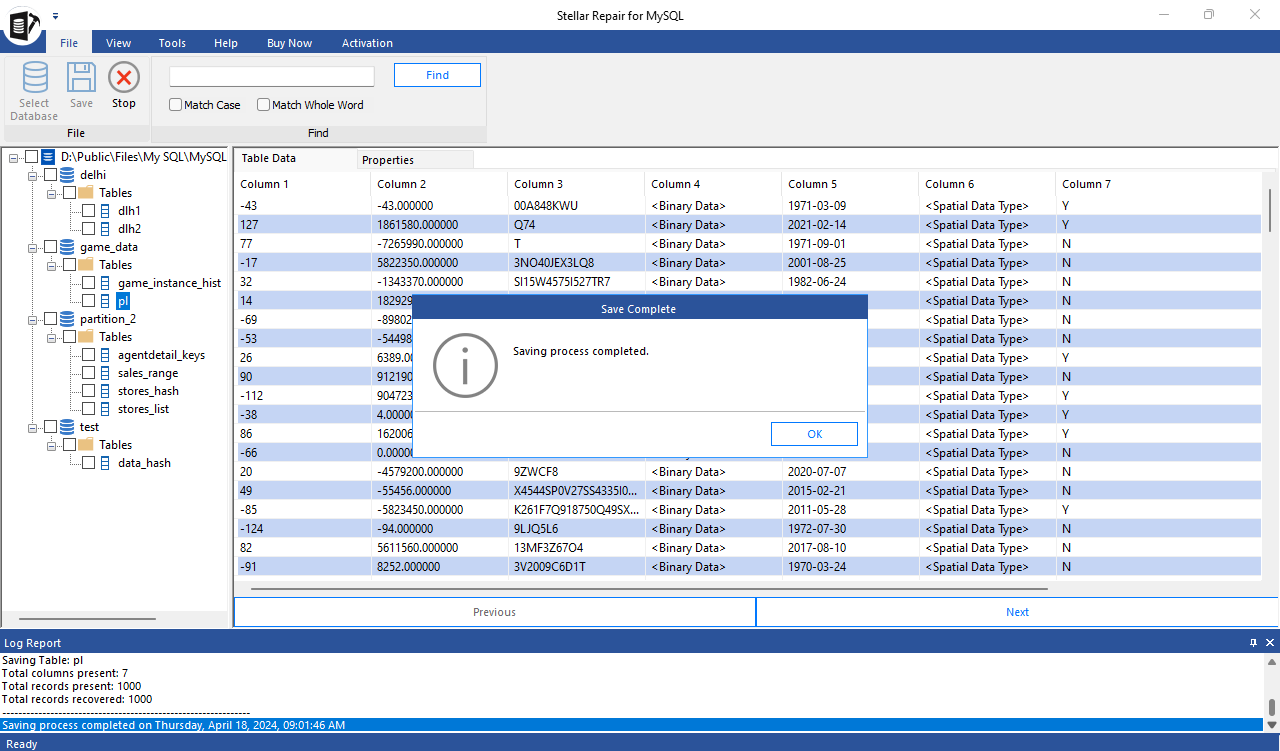Check the box for delhi database
The height and width of the screenshot is (751, 1280).
click(50, 175)
